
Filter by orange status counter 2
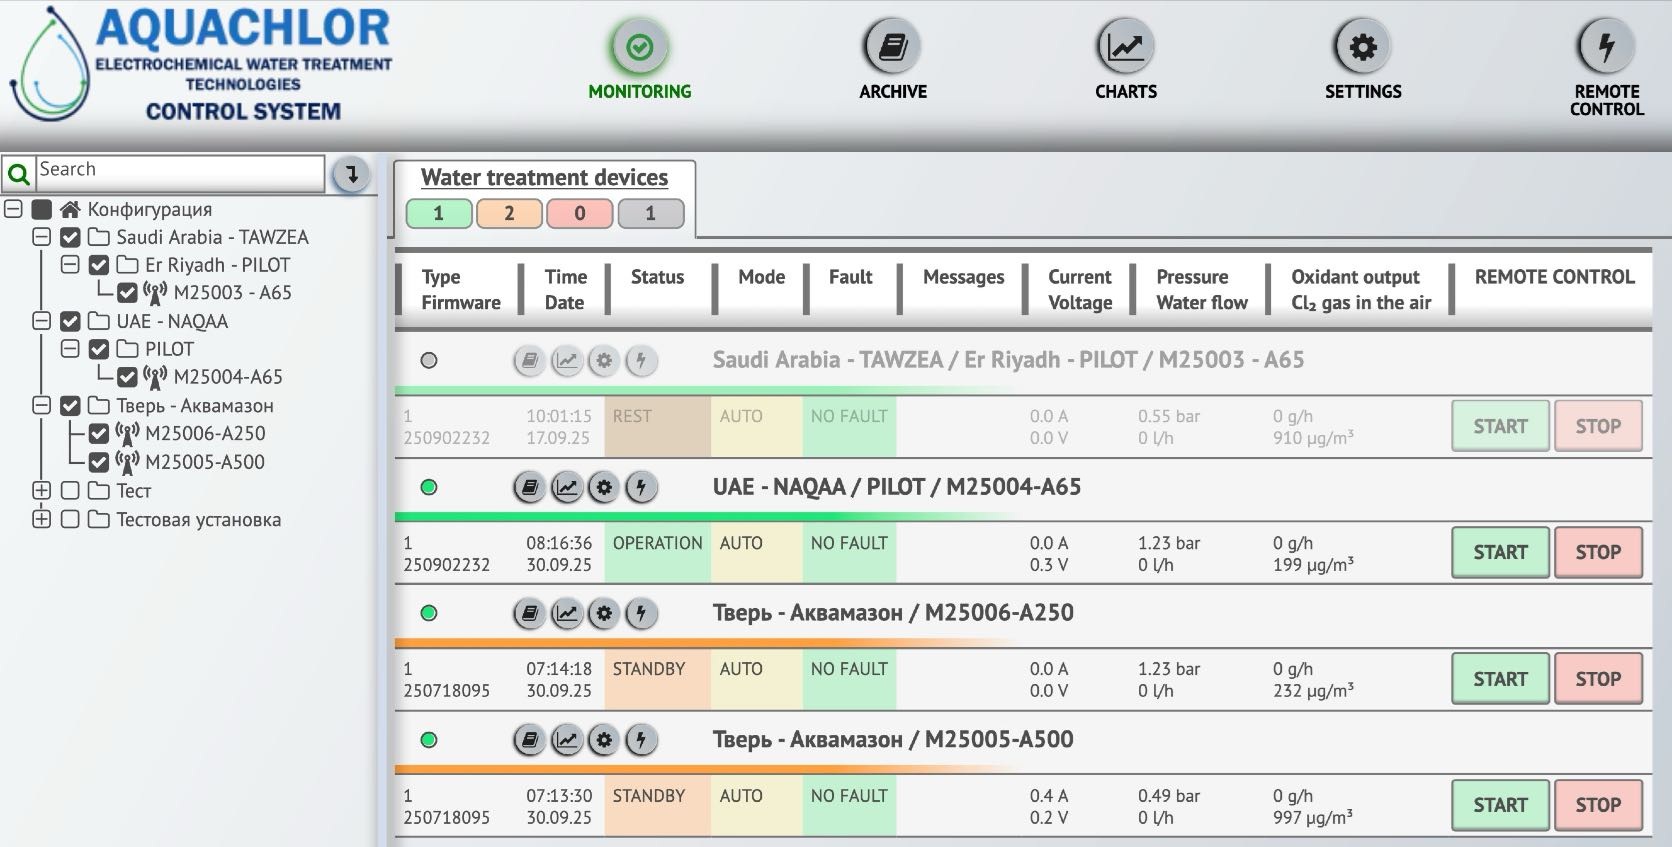[509, 213]
